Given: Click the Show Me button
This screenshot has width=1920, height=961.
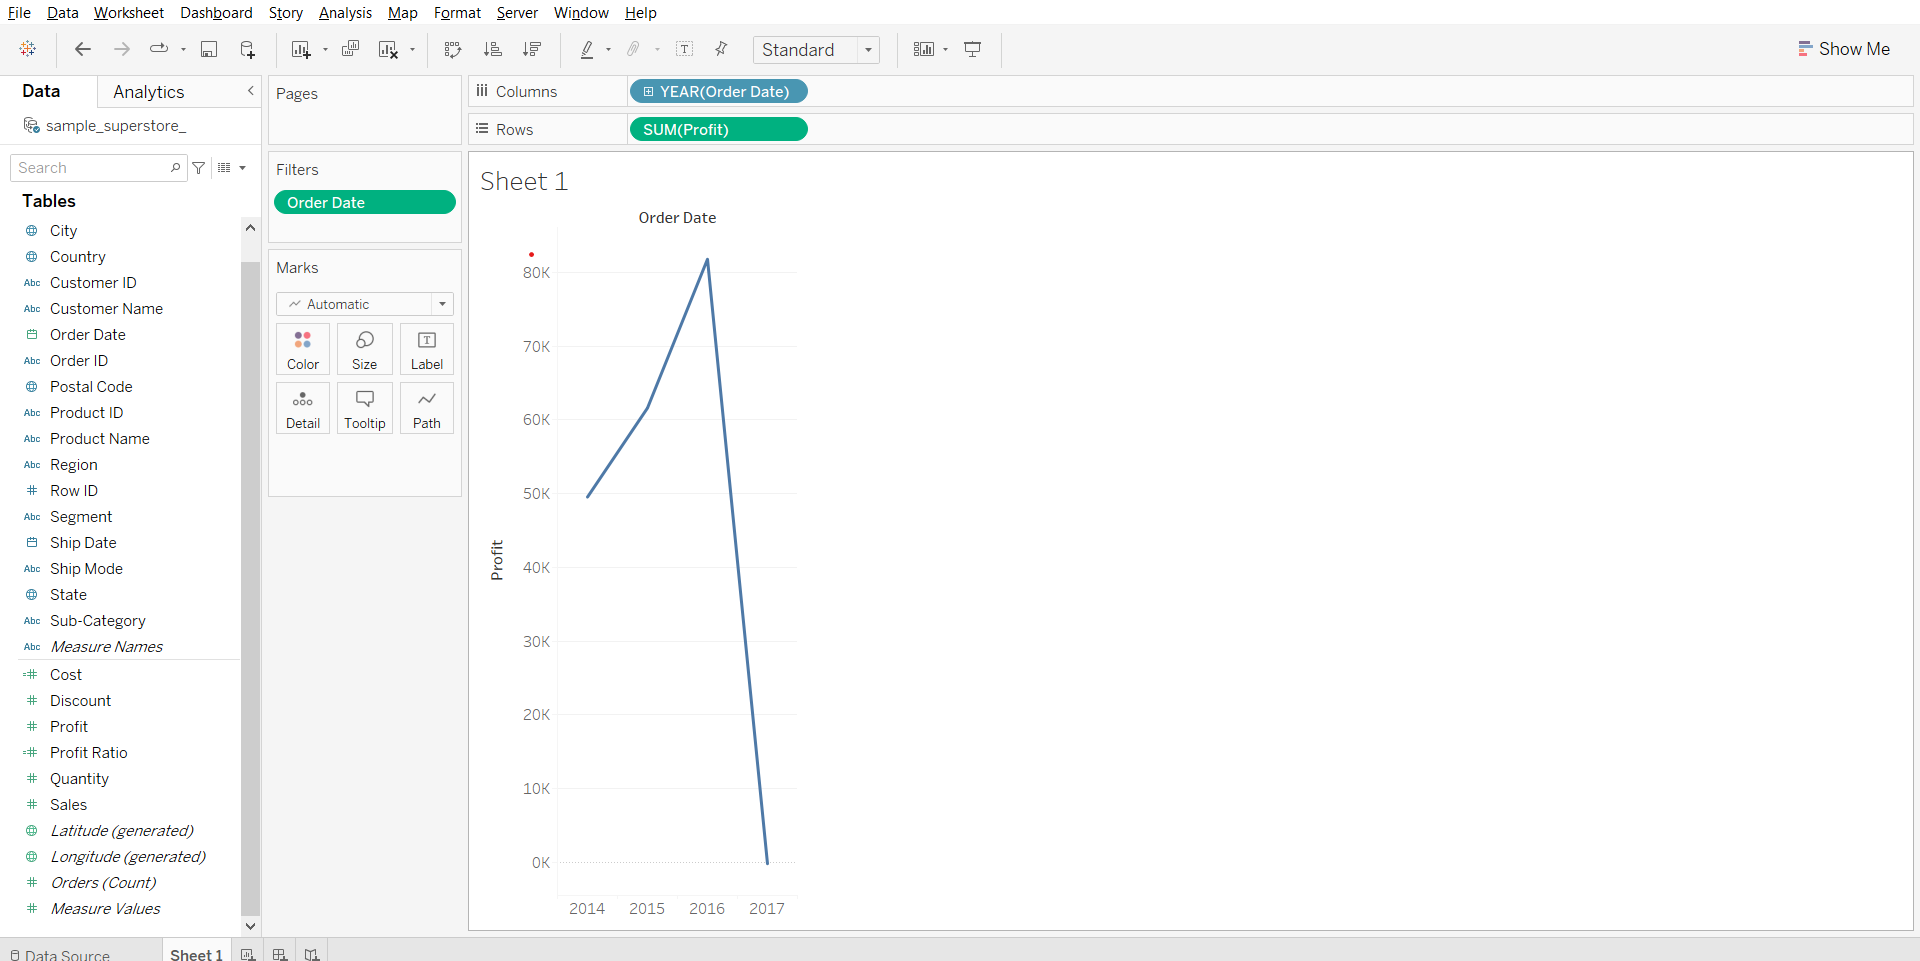Looking at the screenshot, I should pos(1843,49).
